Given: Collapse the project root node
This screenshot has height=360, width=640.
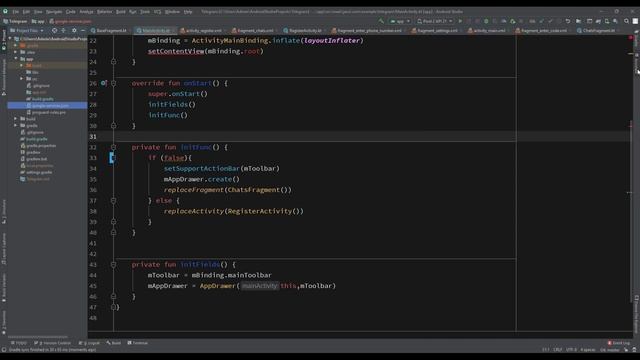Looking at the screenshot, I should point(10,39).
